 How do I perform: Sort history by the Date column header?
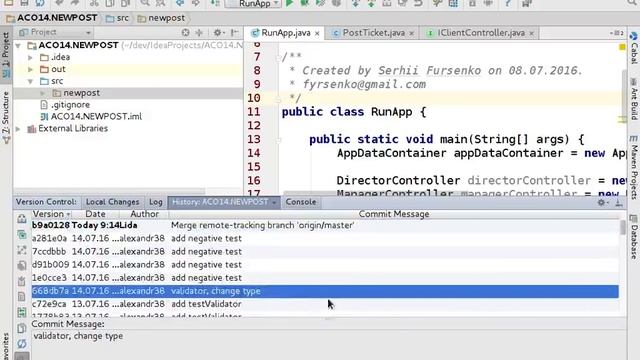tap(95, 214)
